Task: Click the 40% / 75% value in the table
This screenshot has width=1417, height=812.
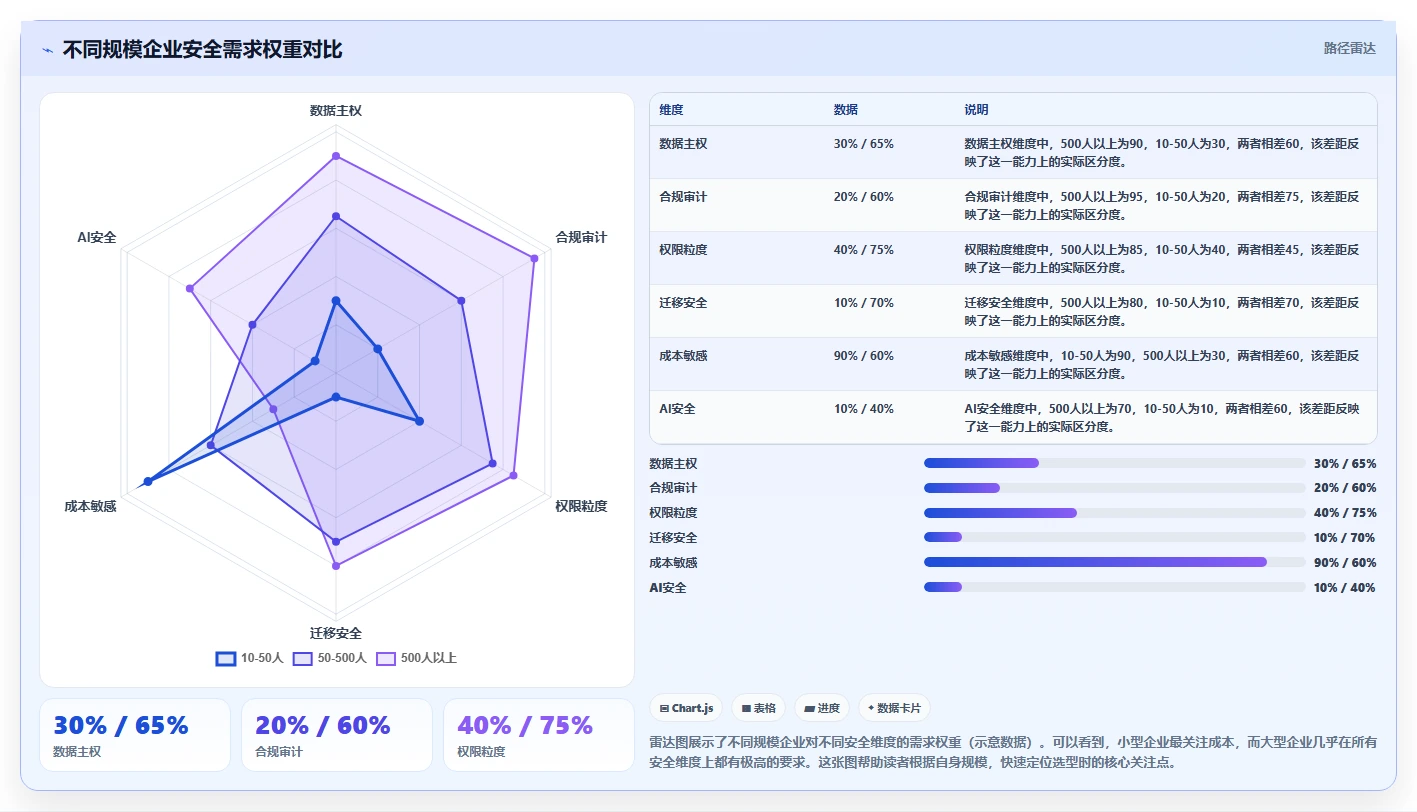Action: coord(863,250)
